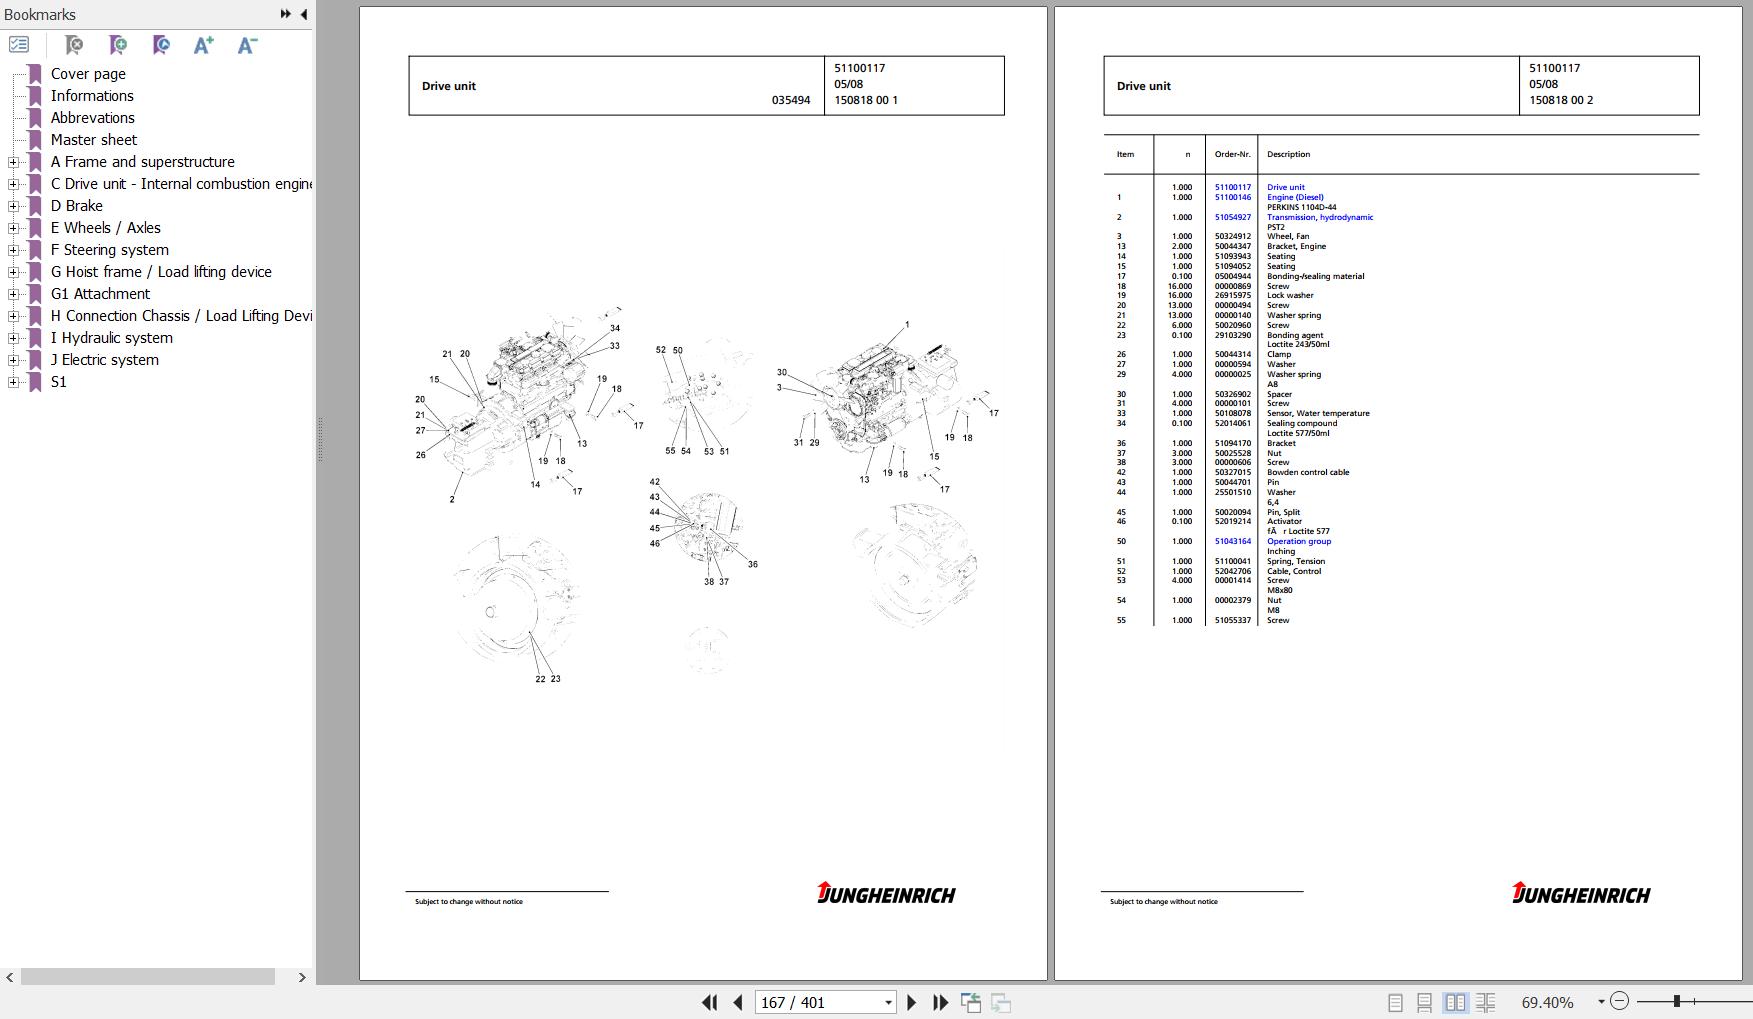Image resolution: width=1753 pixels, height=1019 pixels.
Task: Open the 51054927 Transmission order number link
Action: click(x=1233, y=217)
